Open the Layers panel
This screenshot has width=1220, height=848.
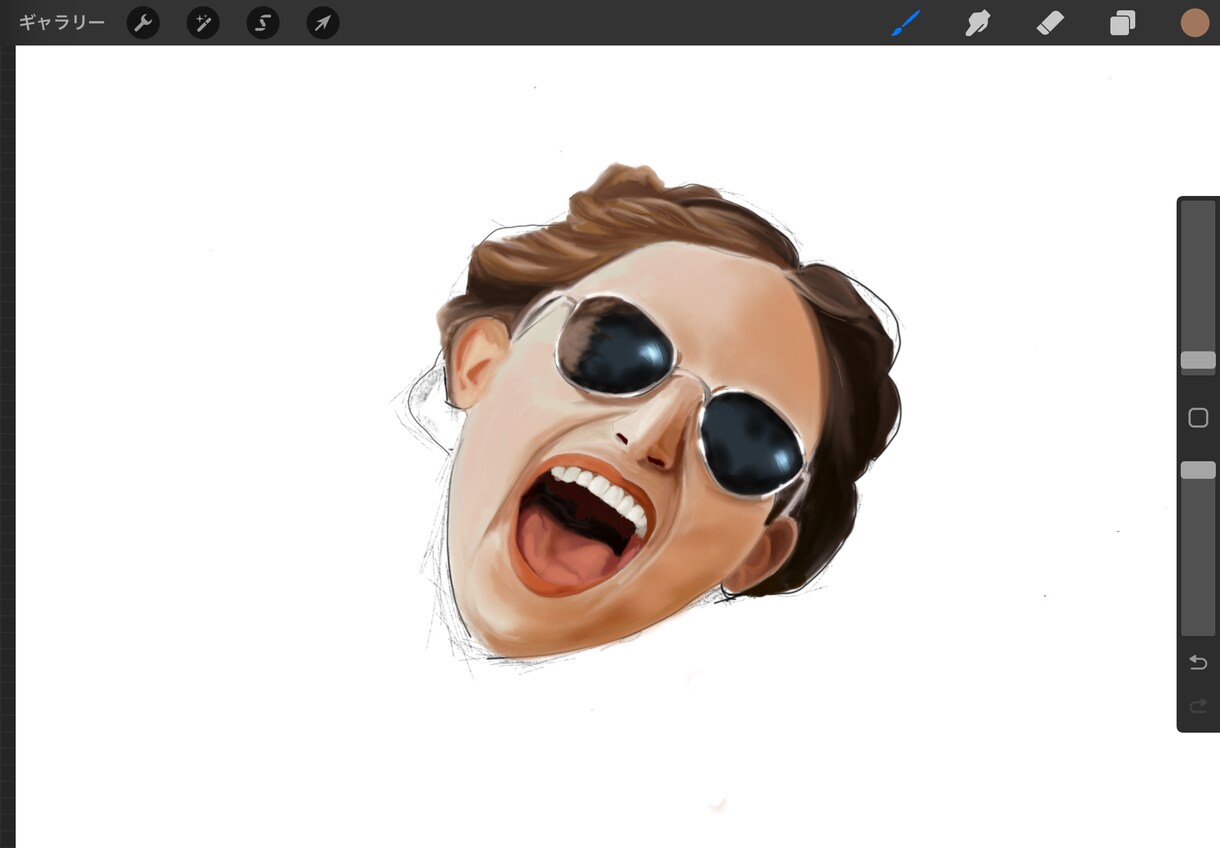pos(1123,23)
